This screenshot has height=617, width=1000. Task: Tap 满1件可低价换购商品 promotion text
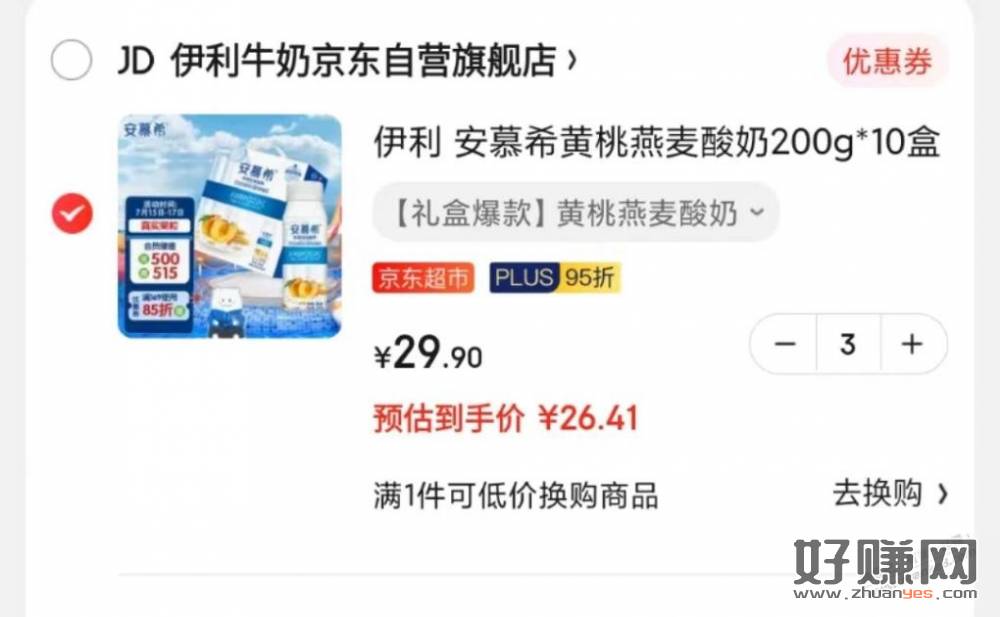[516, 495]
